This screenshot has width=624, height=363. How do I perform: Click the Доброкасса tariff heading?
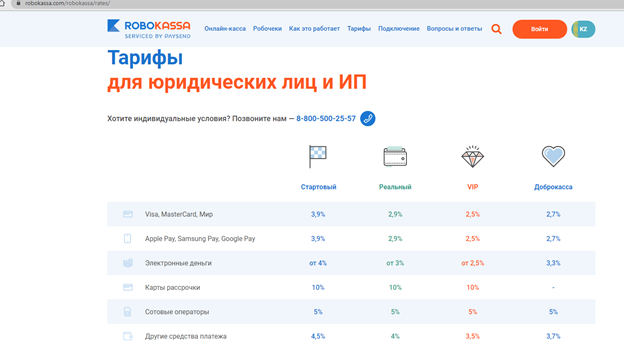tap(553, 187)
